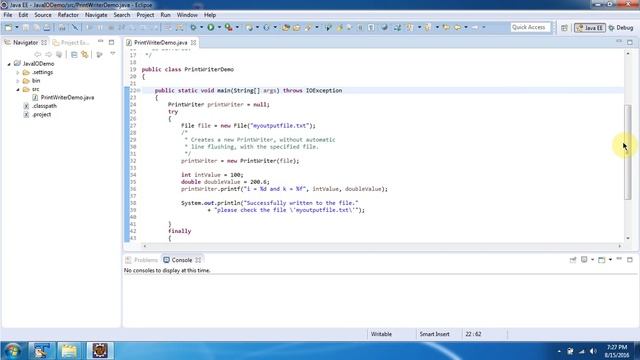
Task: Expand the .settings folder
Action: (x=18, y=72)
